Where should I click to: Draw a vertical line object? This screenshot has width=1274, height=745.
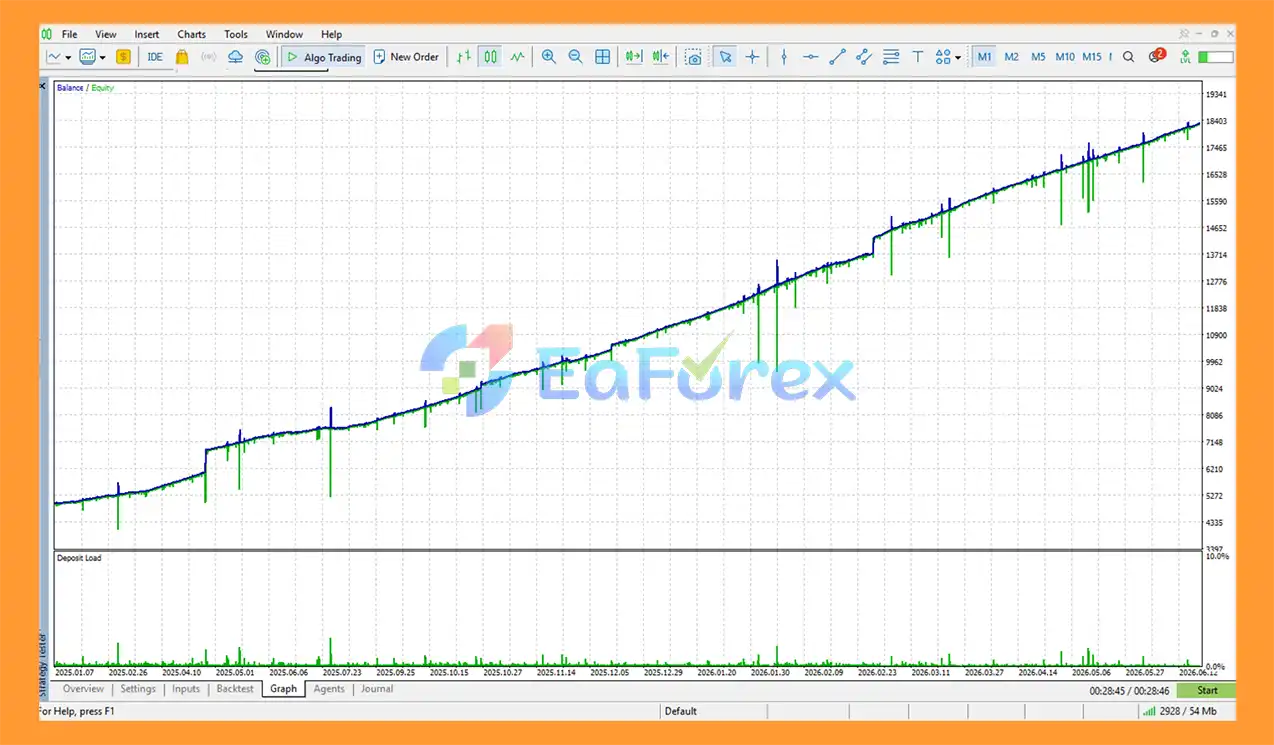point(784,57)
